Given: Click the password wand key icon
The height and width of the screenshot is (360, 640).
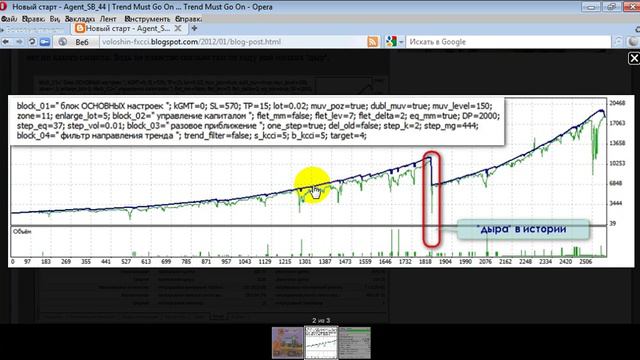Looking at the screenshot, I should [45, 42].
